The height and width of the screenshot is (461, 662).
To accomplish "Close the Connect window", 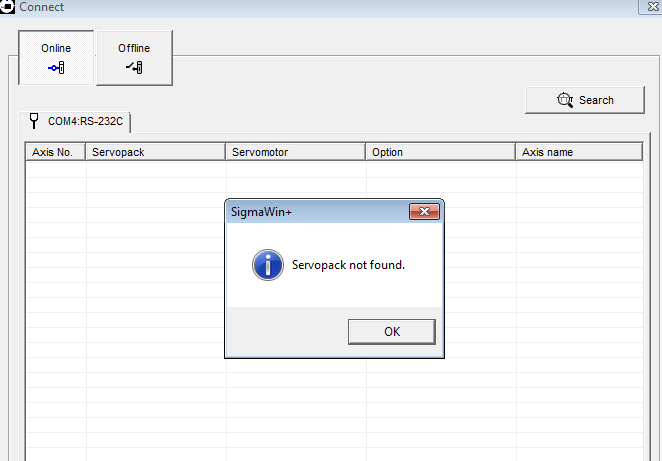I will tap(652, 7).
